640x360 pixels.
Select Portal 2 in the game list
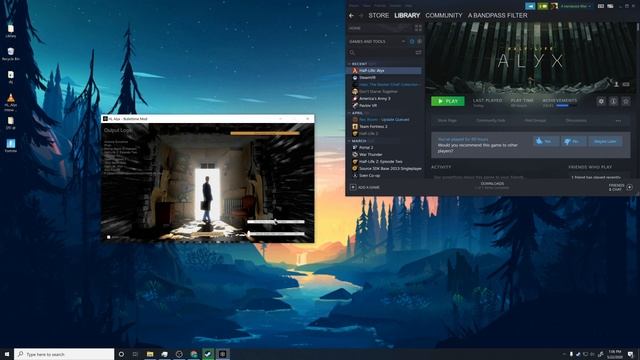(384, 147)
